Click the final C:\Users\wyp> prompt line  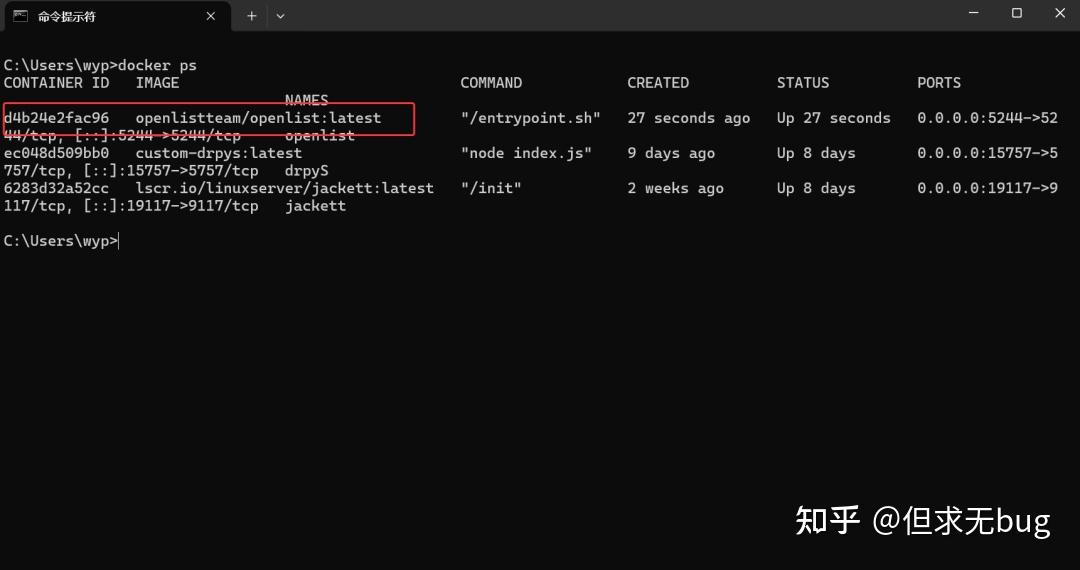(61, 241)
